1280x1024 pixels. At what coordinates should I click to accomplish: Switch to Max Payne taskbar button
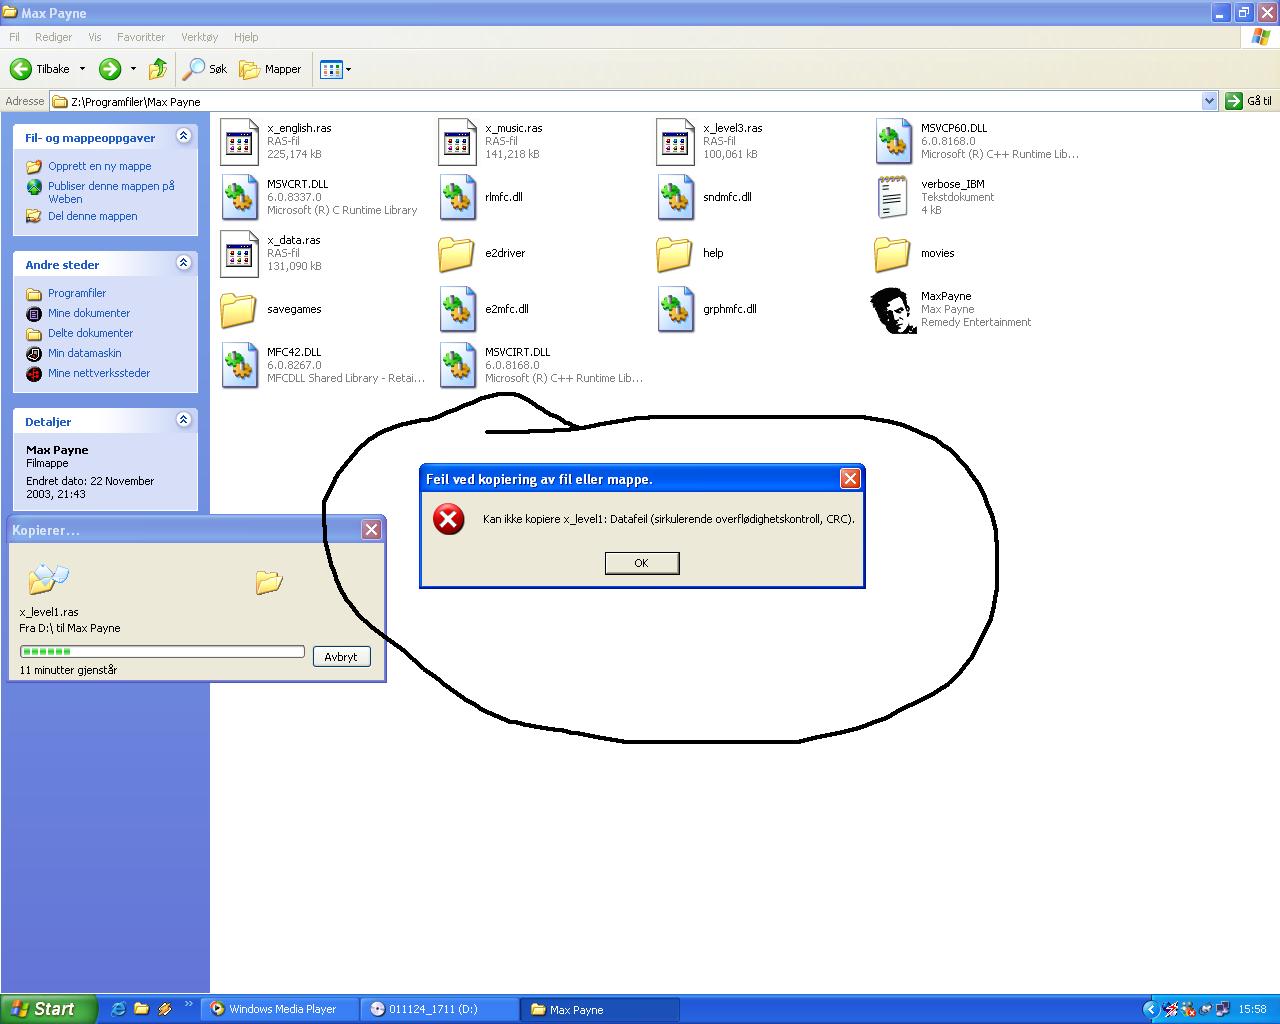[x=600, y=1009]
